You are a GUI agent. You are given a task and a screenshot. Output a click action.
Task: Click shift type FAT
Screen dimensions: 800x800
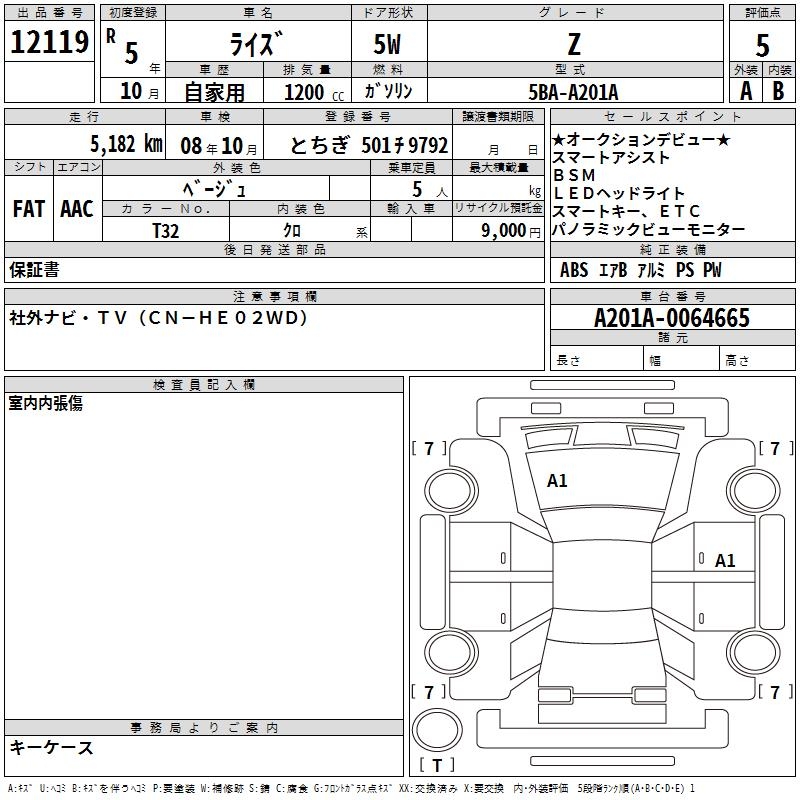[29, 209]
